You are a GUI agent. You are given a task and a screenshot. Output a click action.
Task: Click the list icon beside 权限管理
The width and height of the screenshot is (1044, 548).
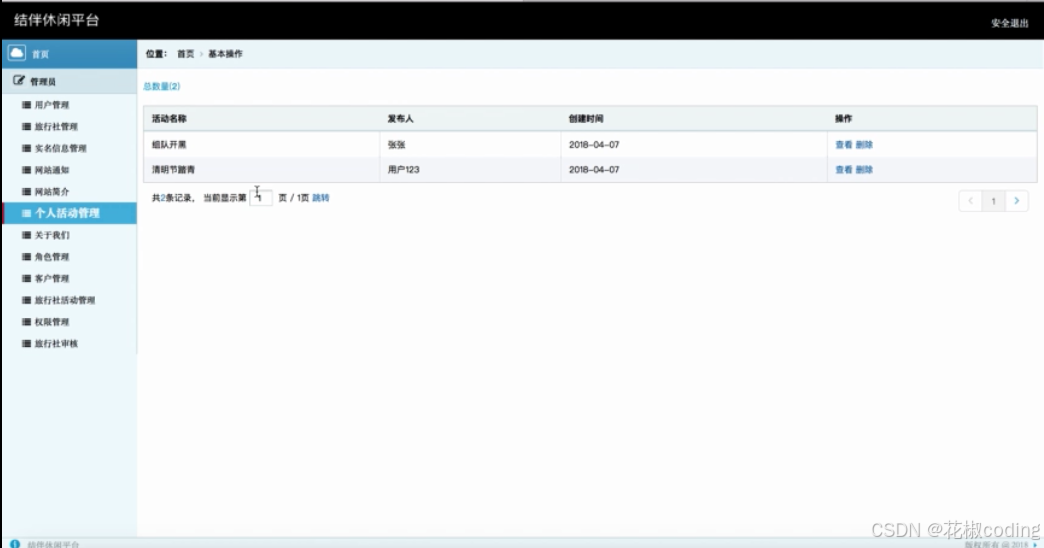point(27,322)
